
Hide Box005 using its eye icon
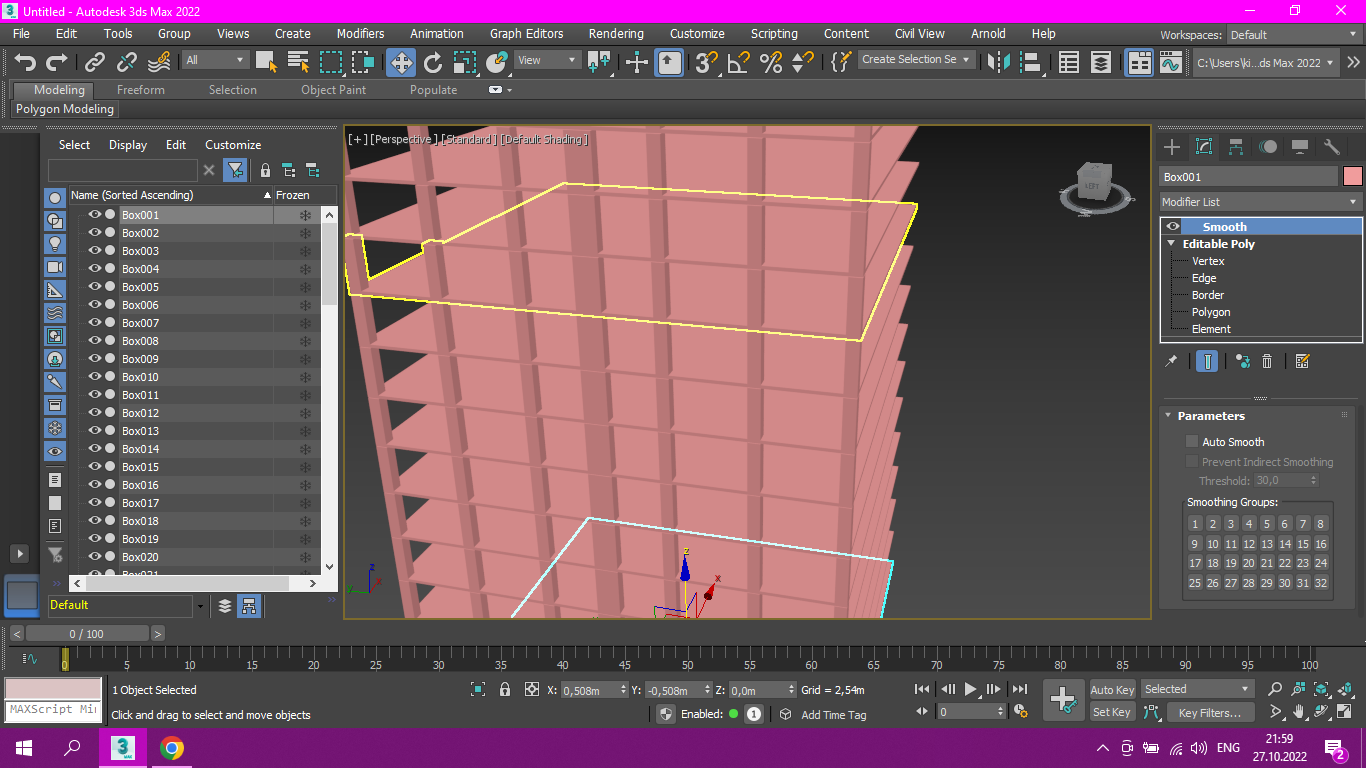95,287
